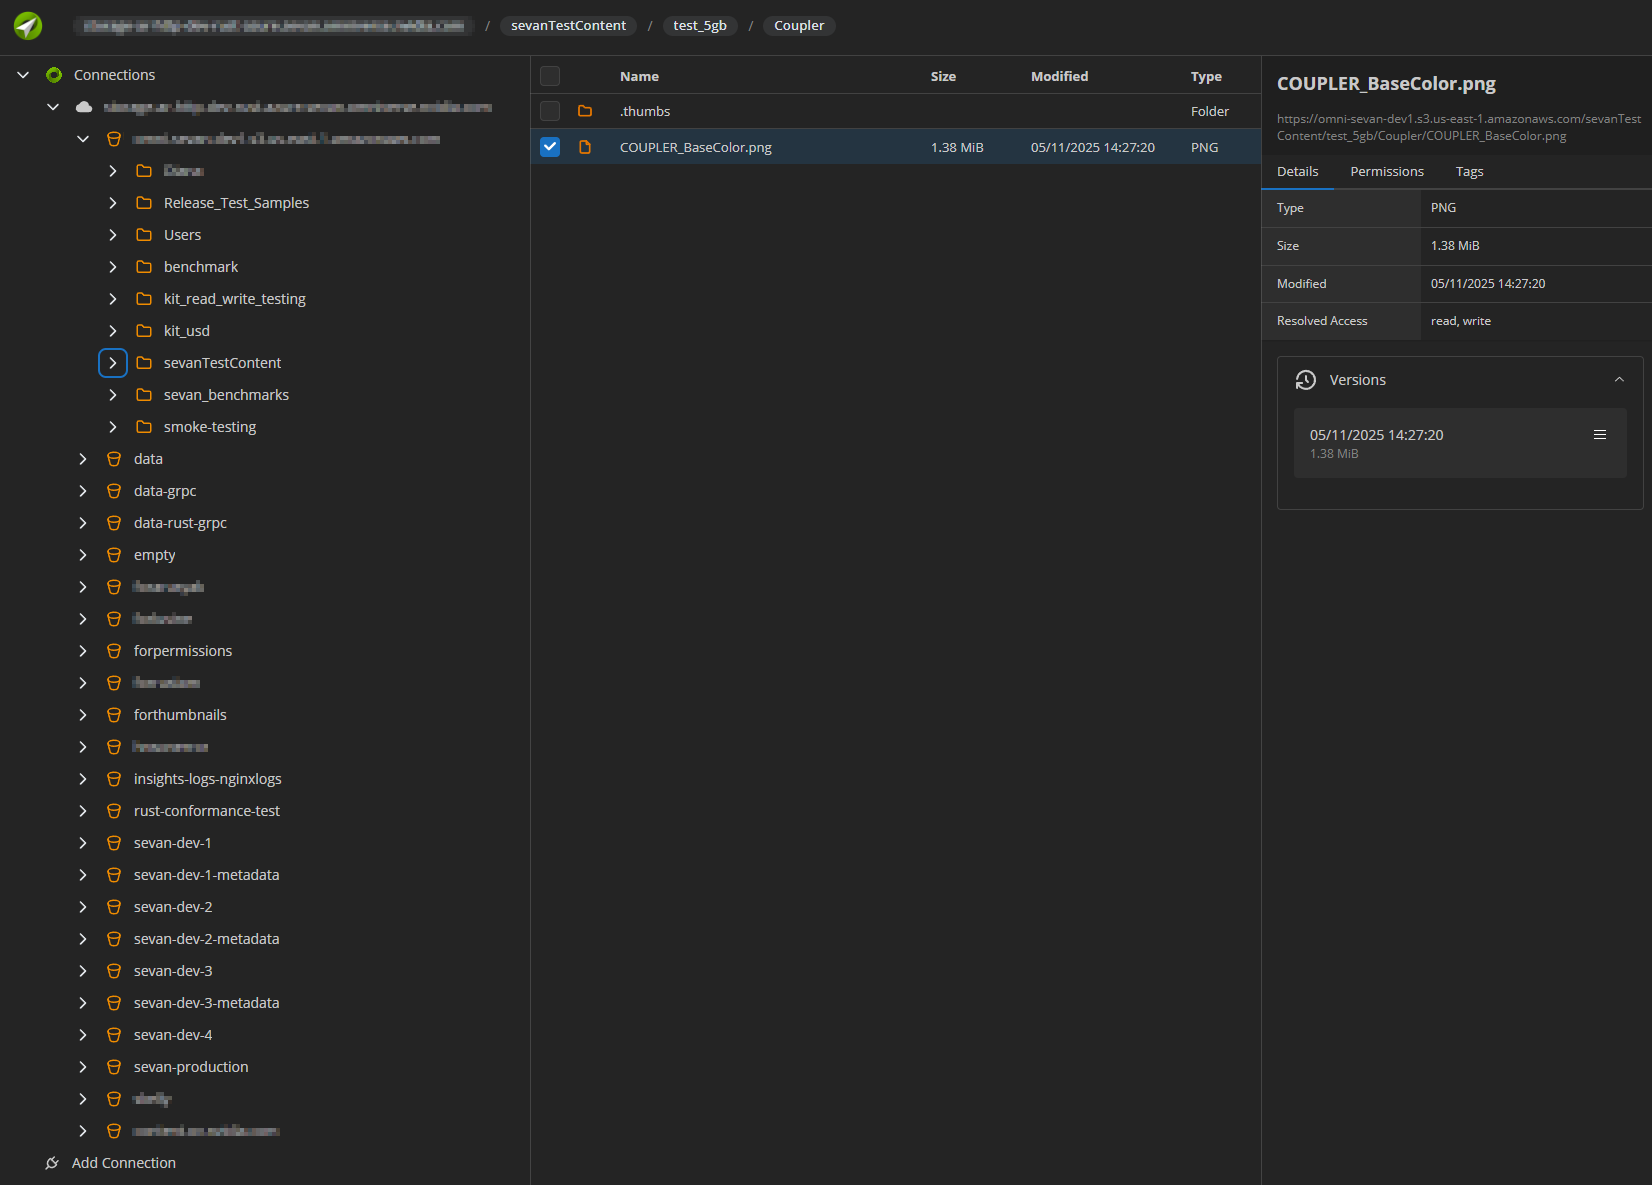The width and height of the screenshot is (1652, 1185).
Task: Collapse the Connections tree root
Action: (x=23, y=75)
